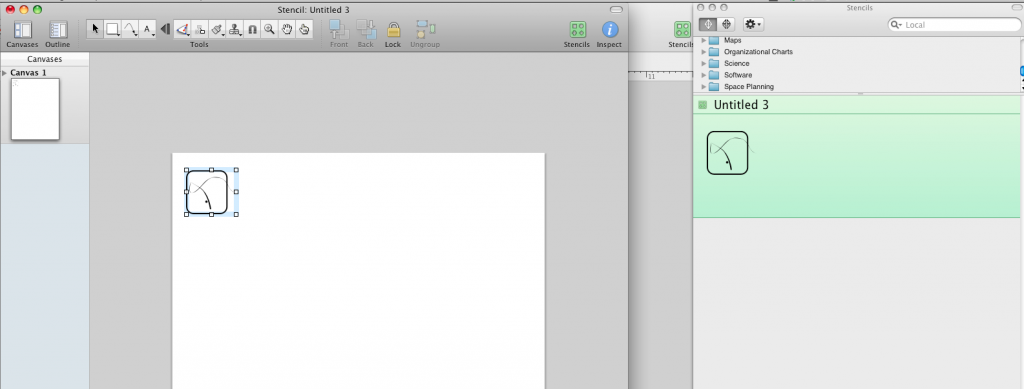Screen dimensions: 1024x389
Task: Show the Outline view
Action: tap(57, 34)
